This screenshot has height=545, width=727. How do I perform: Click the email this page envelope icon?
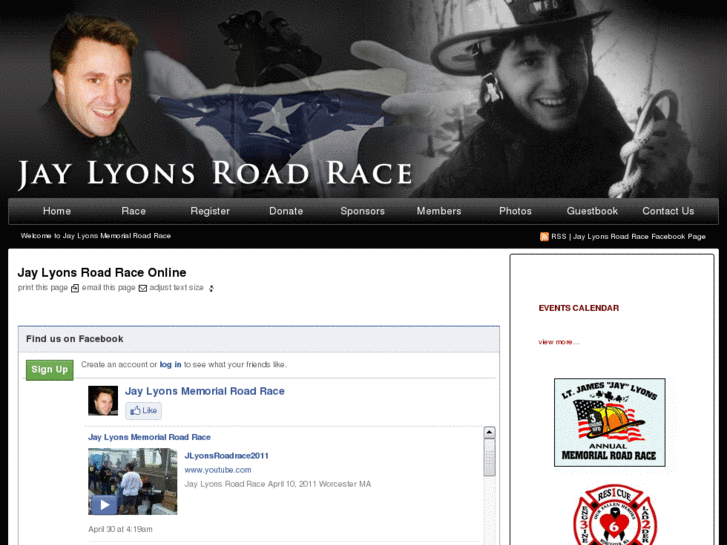pos(143,289)
